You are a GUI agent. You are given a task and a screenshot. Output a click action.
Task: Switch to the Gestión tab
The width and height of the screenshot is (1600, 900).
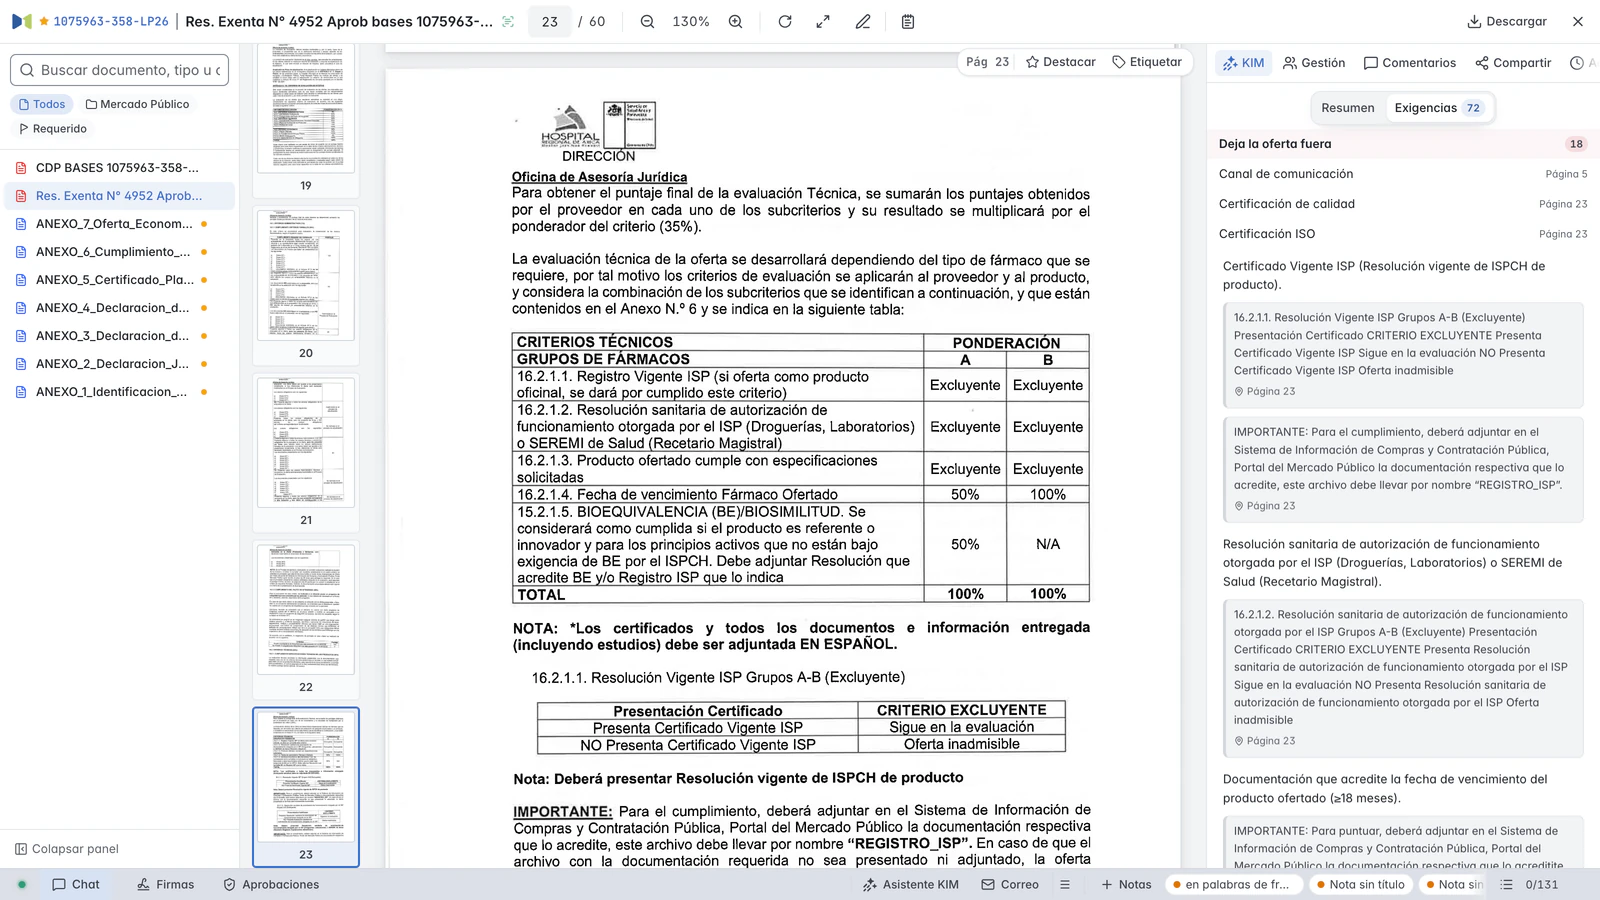[x=1314, y=63]
